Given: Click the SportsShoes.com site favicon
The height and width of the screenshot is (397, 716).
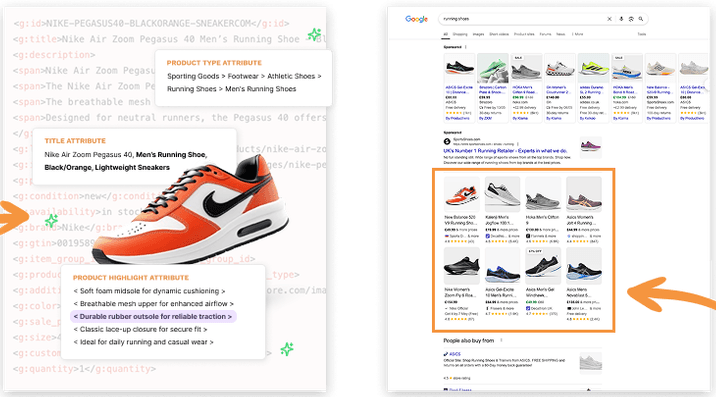Looking at the screenshot, I should 447,142.
